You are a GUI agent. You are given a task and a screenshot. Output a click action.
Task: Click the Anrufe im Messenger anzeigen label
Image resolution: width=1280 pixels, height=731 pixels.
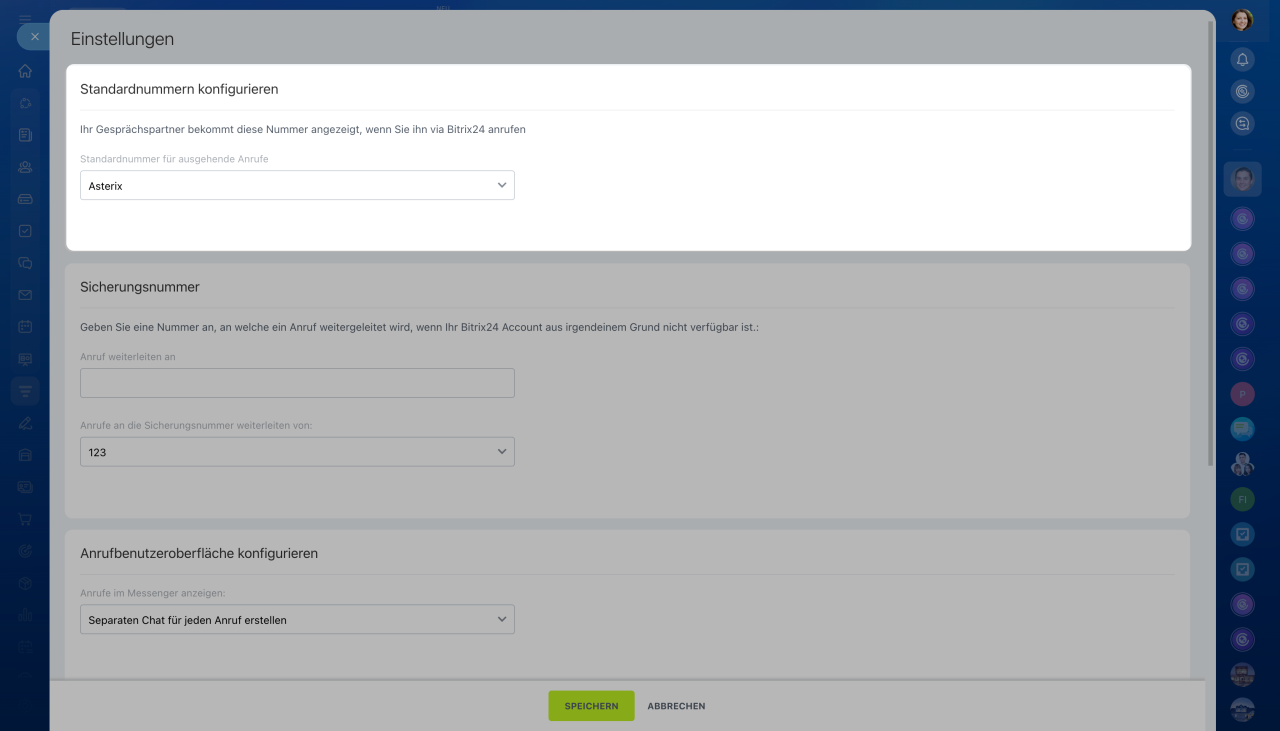pos(152,593)
